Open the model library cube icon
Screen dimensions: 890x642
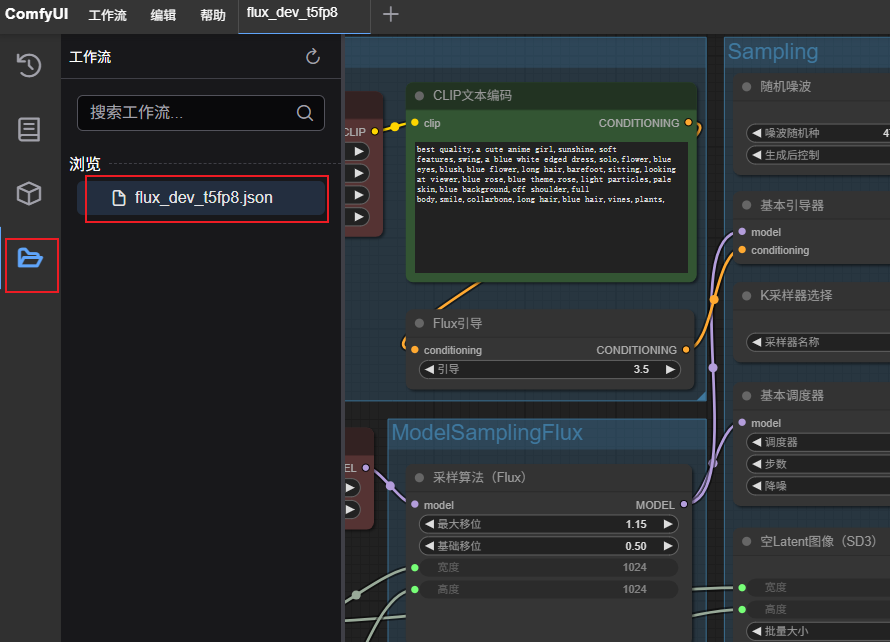29,193
